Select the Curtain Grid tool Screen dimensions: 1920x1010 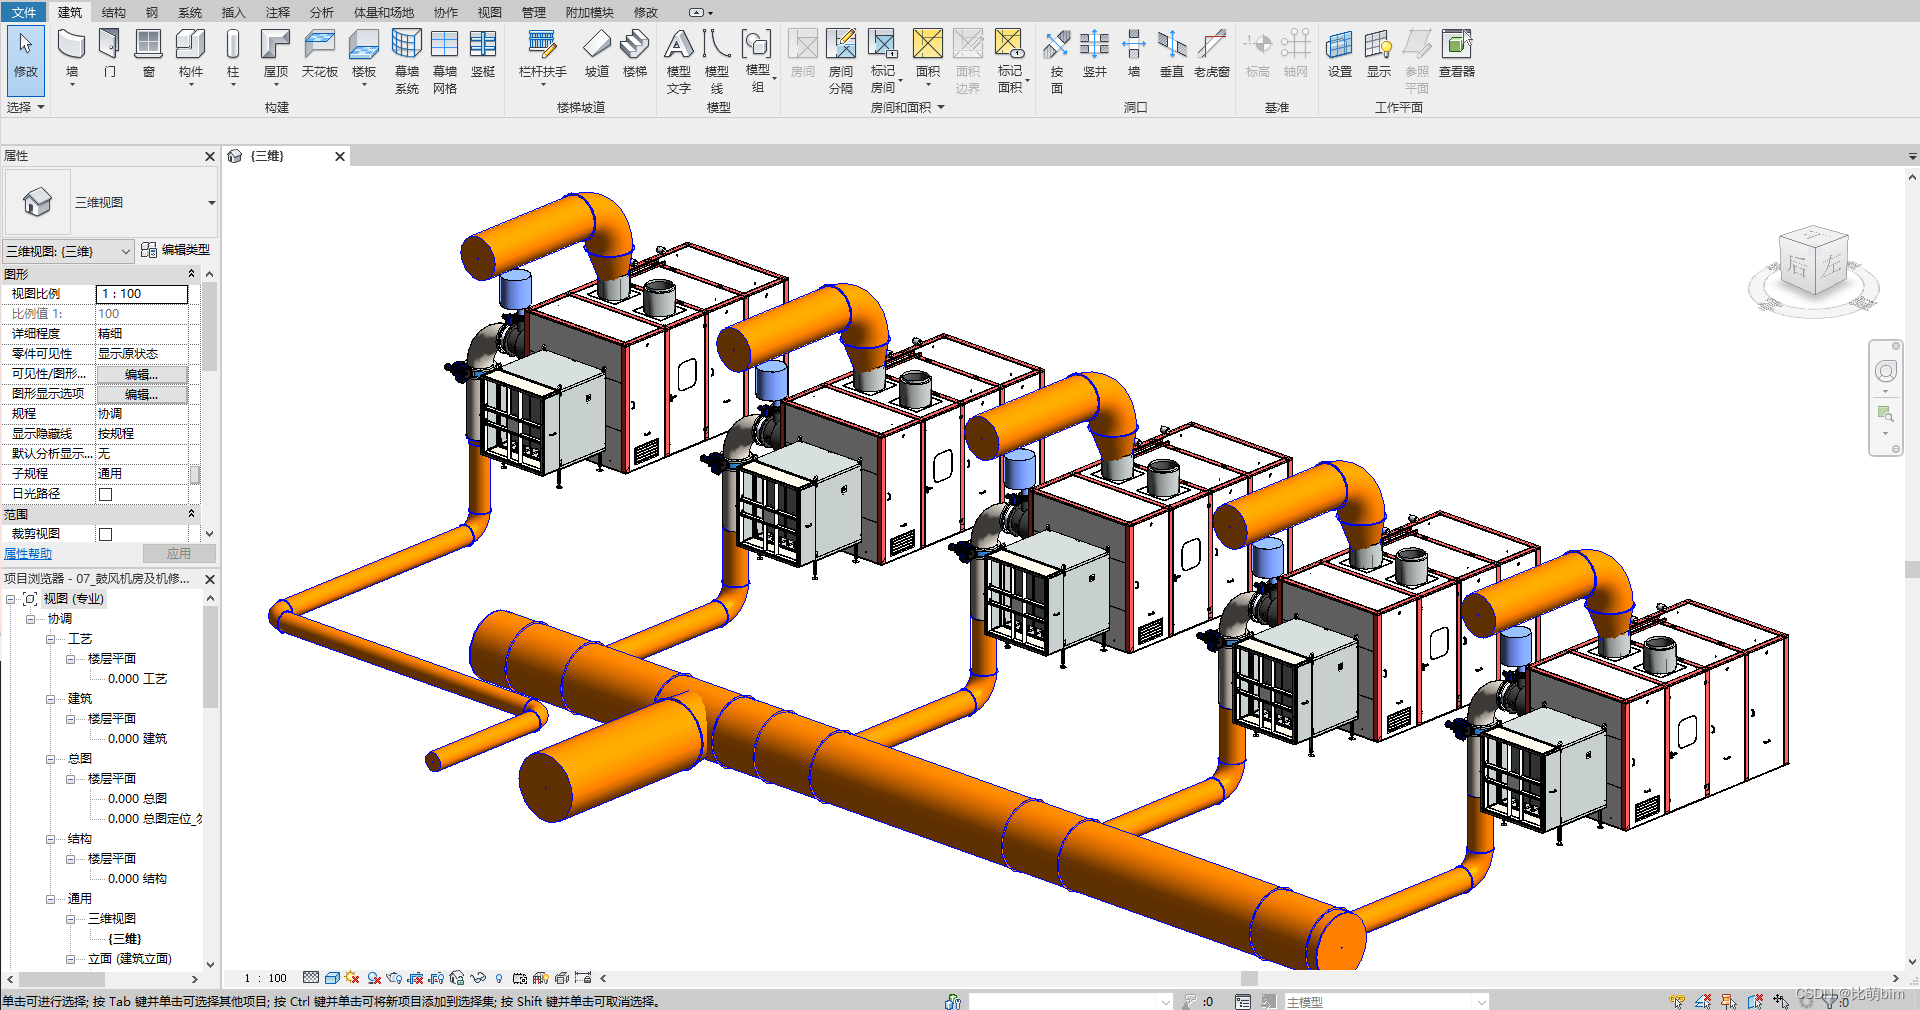[445, 60]
